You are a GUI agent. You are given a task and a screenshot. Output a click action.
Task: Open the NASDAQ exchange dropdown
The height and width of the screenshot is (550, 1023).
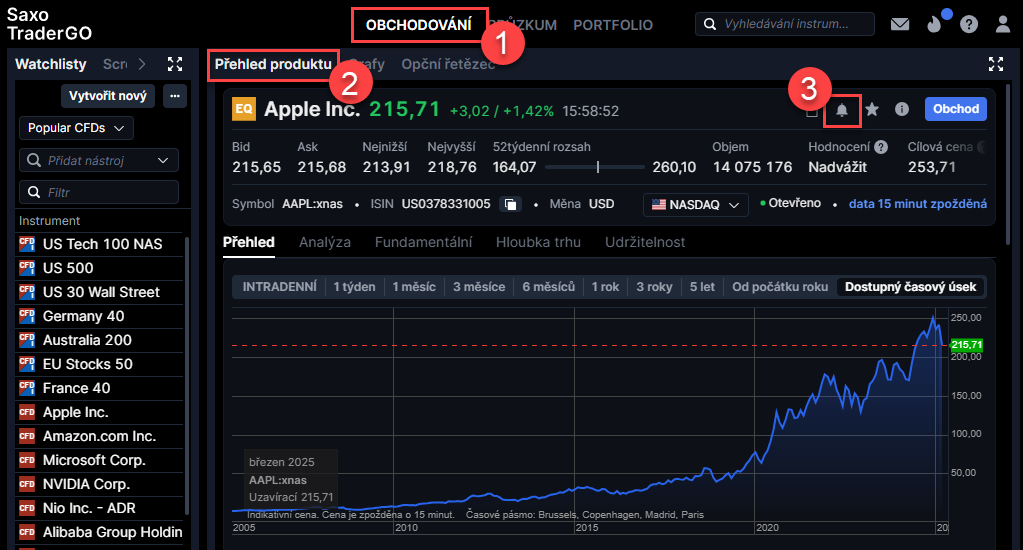coord(695,204)
